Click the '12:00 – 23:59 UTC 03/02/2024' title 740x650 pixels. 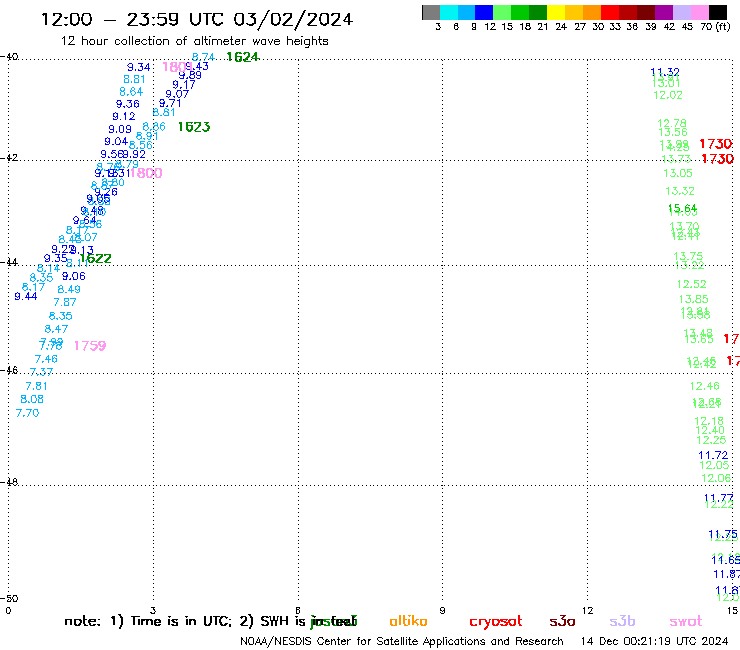point(197,19)
